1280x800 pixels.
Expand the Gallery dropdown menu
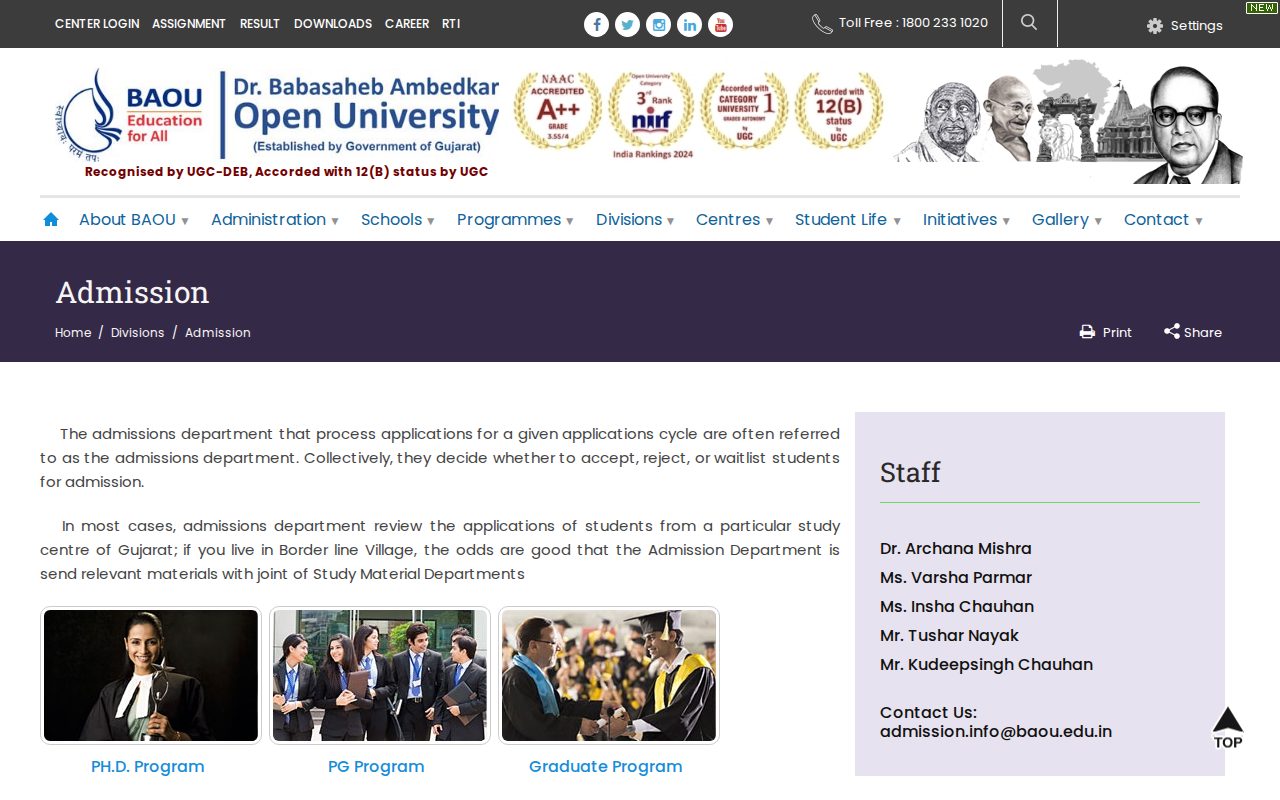(1067, 220)
